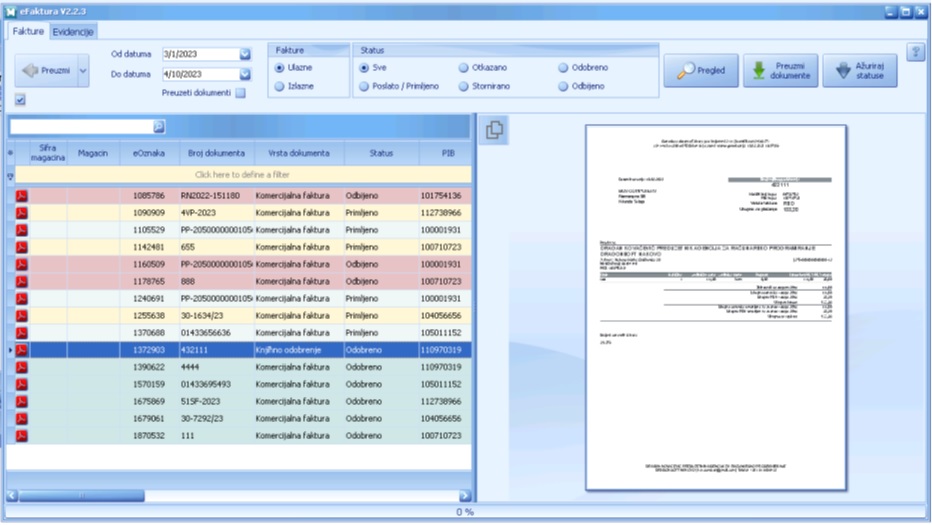Click the help question mark icon
The height and width of the screenshot is (525, 932).
point(915,52)
